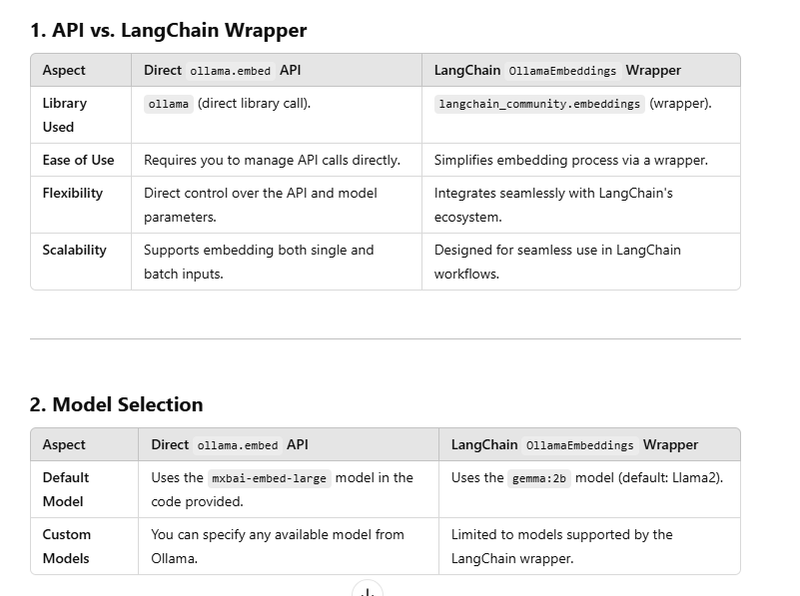Click 'OllamaEmbeddings' code in Model Selection header
This screenshot has width=800, height=596.
click(580, 445)
